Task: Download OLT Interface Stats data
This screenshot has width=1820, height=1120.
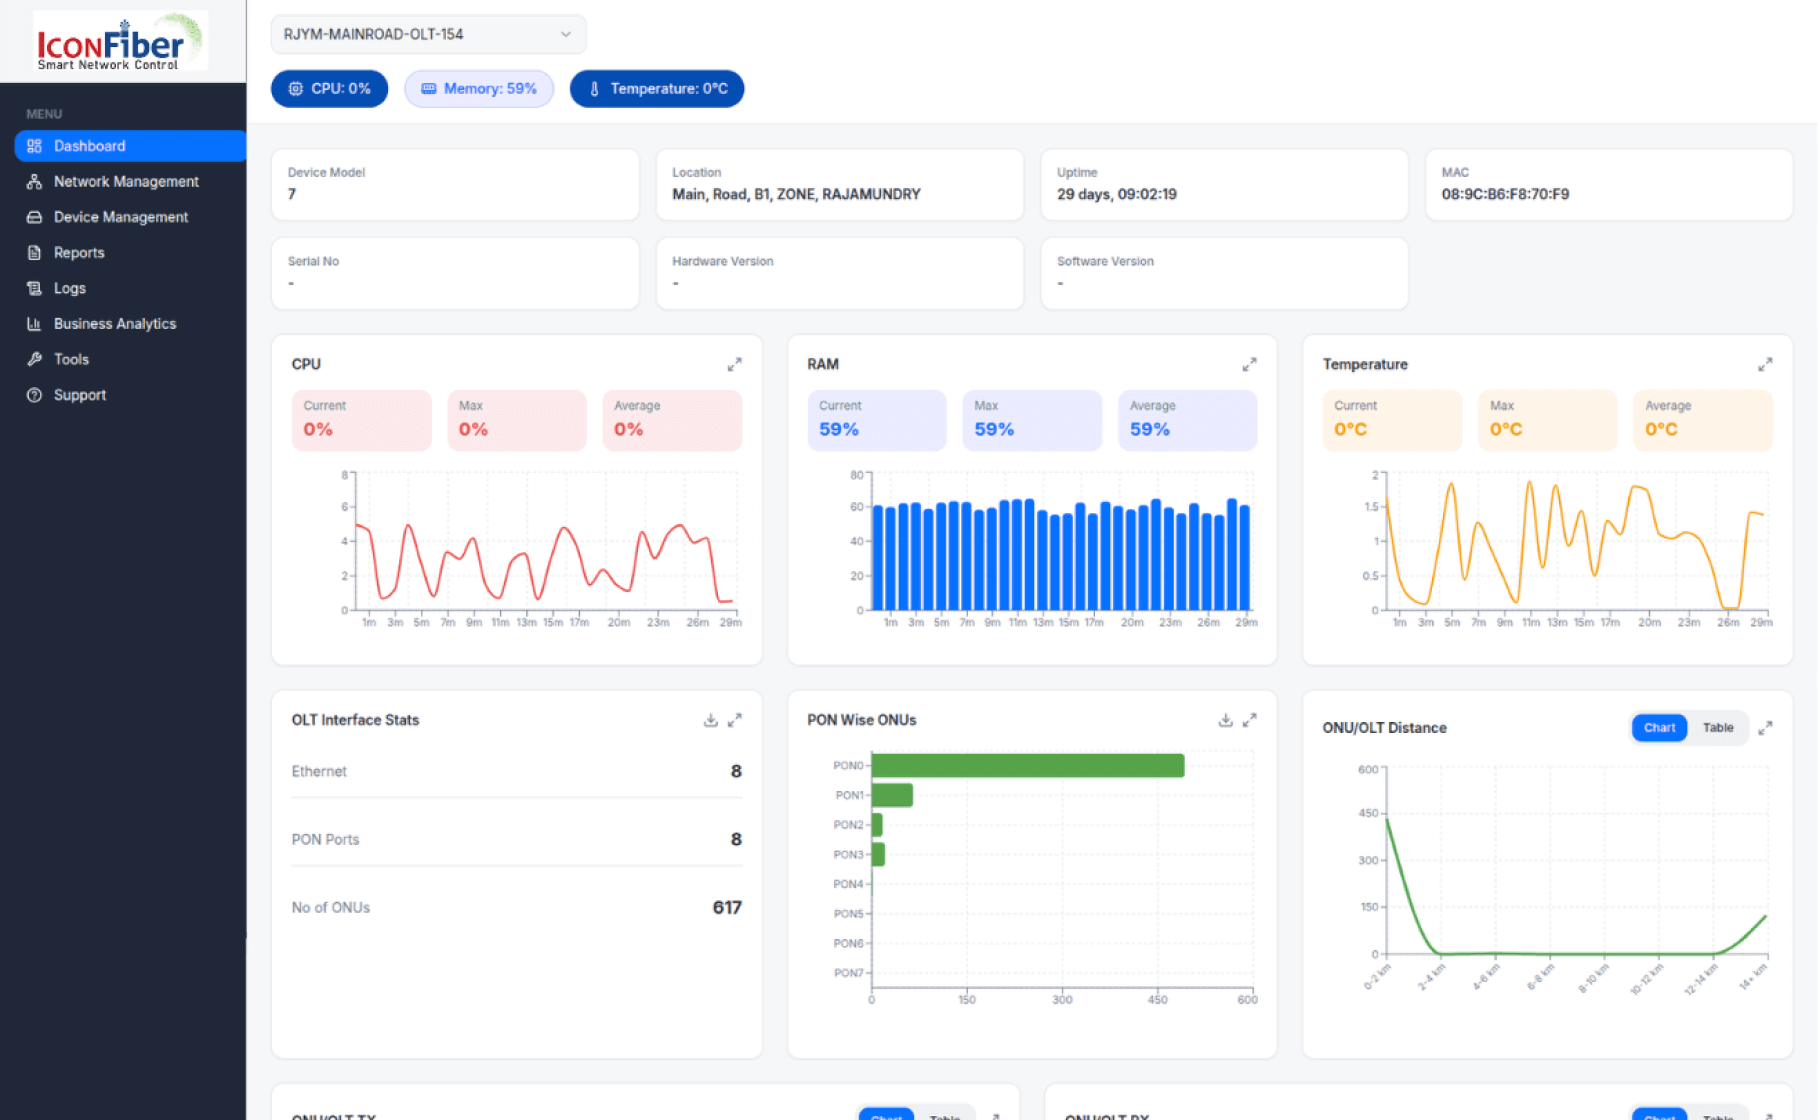Action: (x=710, y=720)
